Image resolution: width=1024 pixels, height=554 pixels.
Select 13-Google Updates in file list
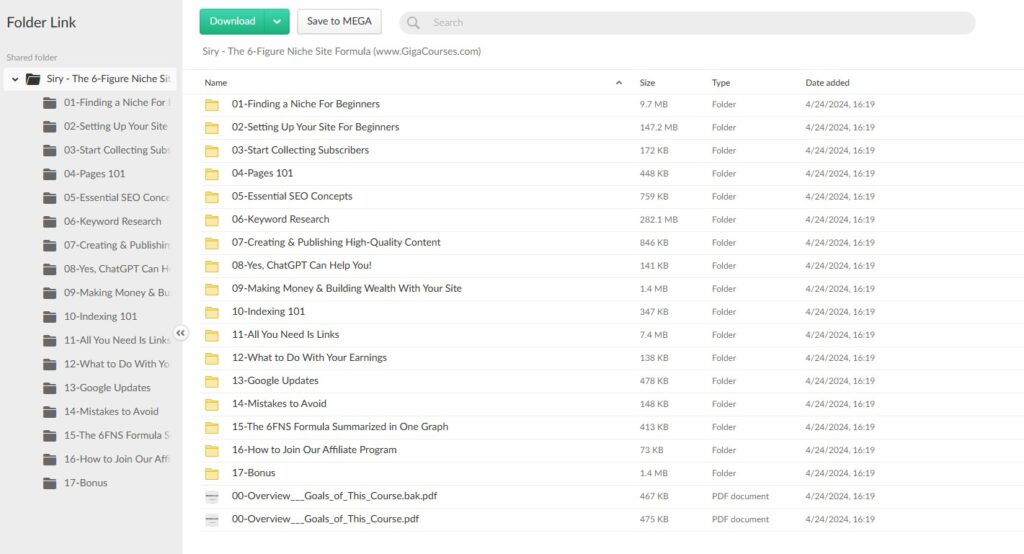tap(275, 381)
